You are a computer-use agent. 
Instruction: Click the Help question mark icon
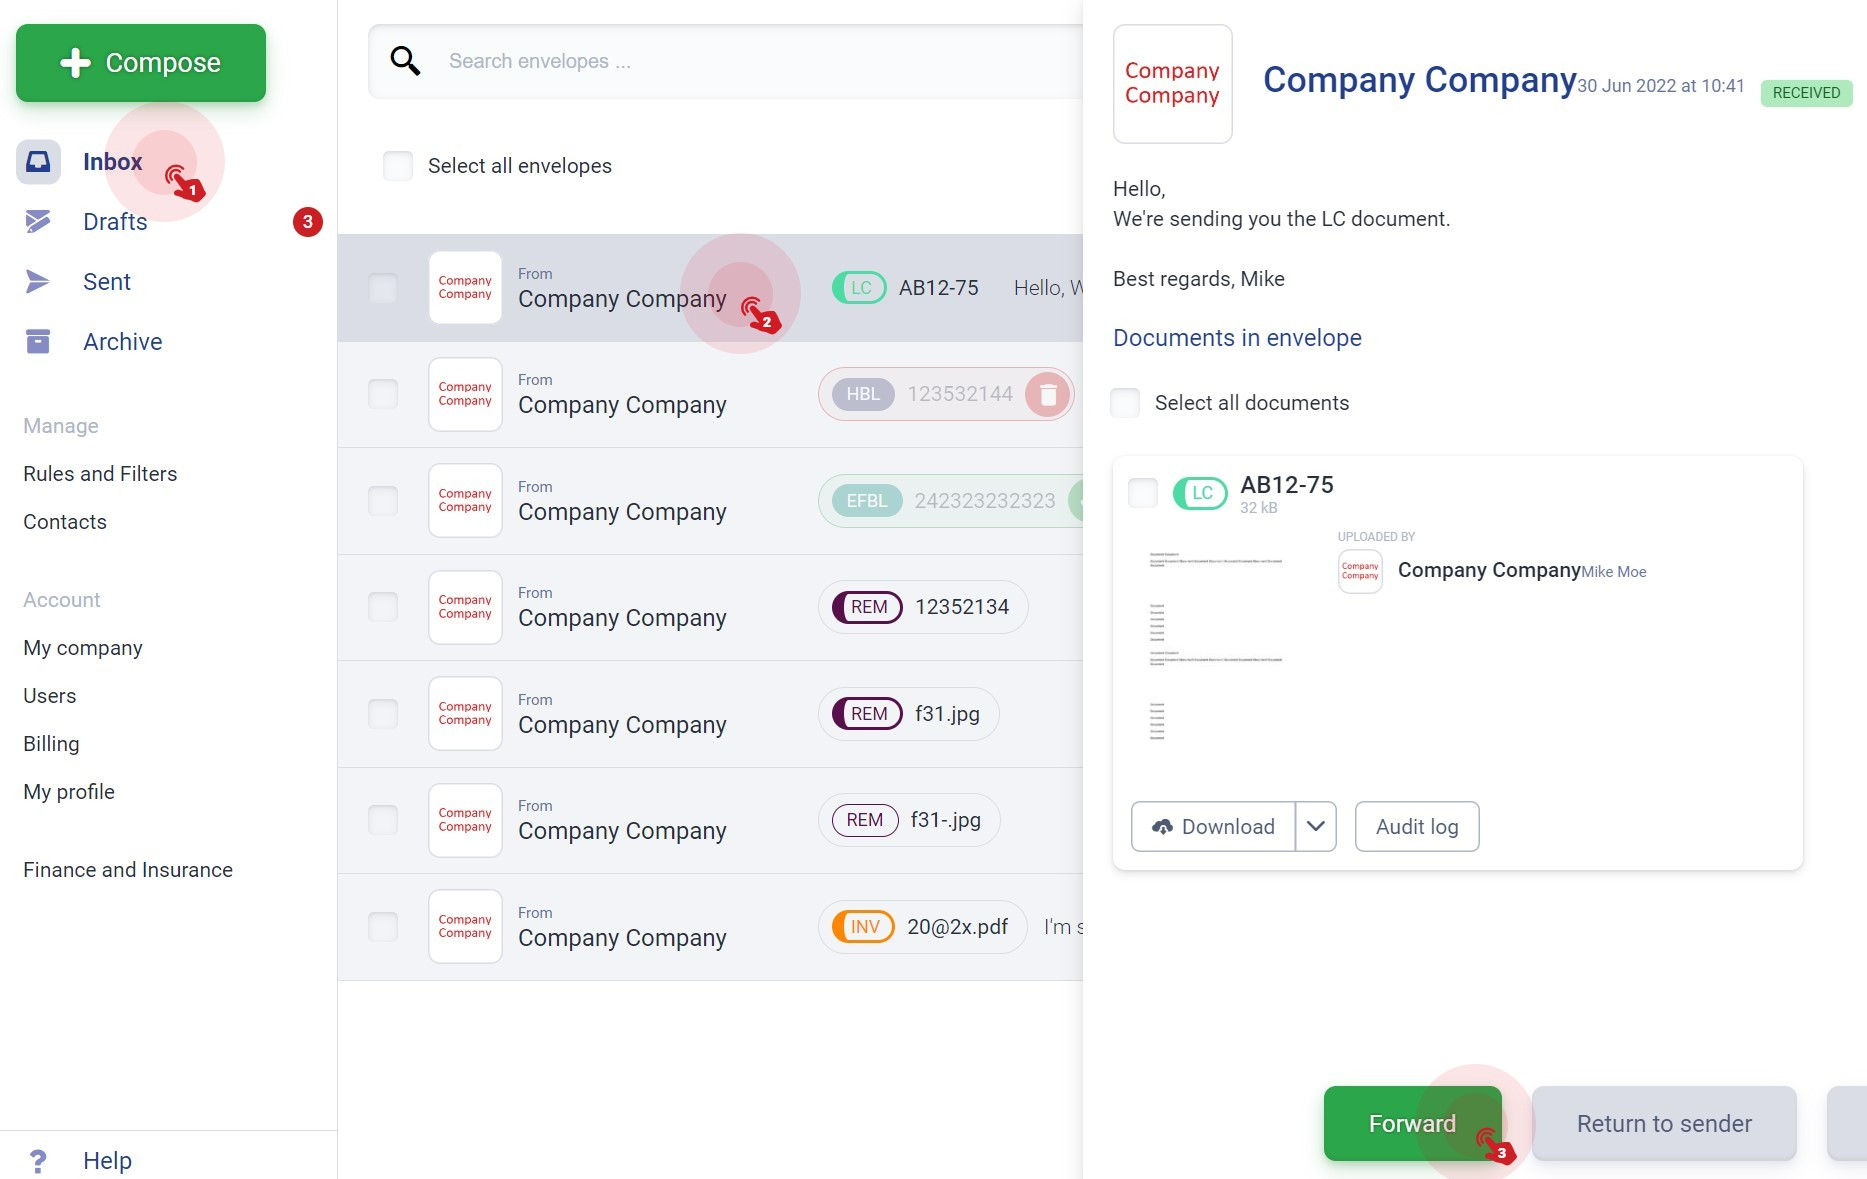pyautogui.click(x=38, y=1160)
